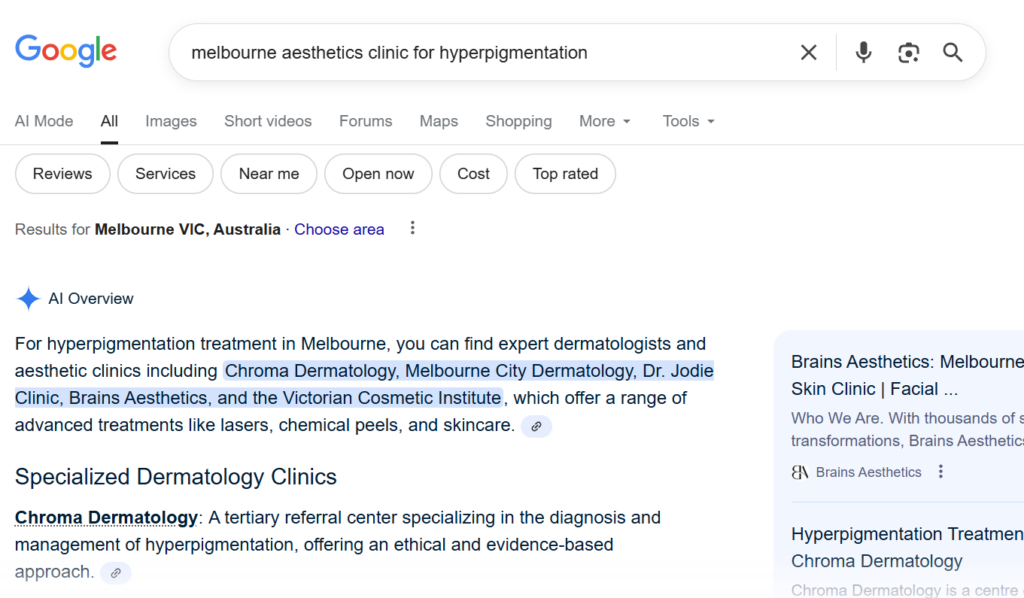Open the Chroma Dermatology bold link
Screen dimensions: 1024x598
[x=106, y=518]
